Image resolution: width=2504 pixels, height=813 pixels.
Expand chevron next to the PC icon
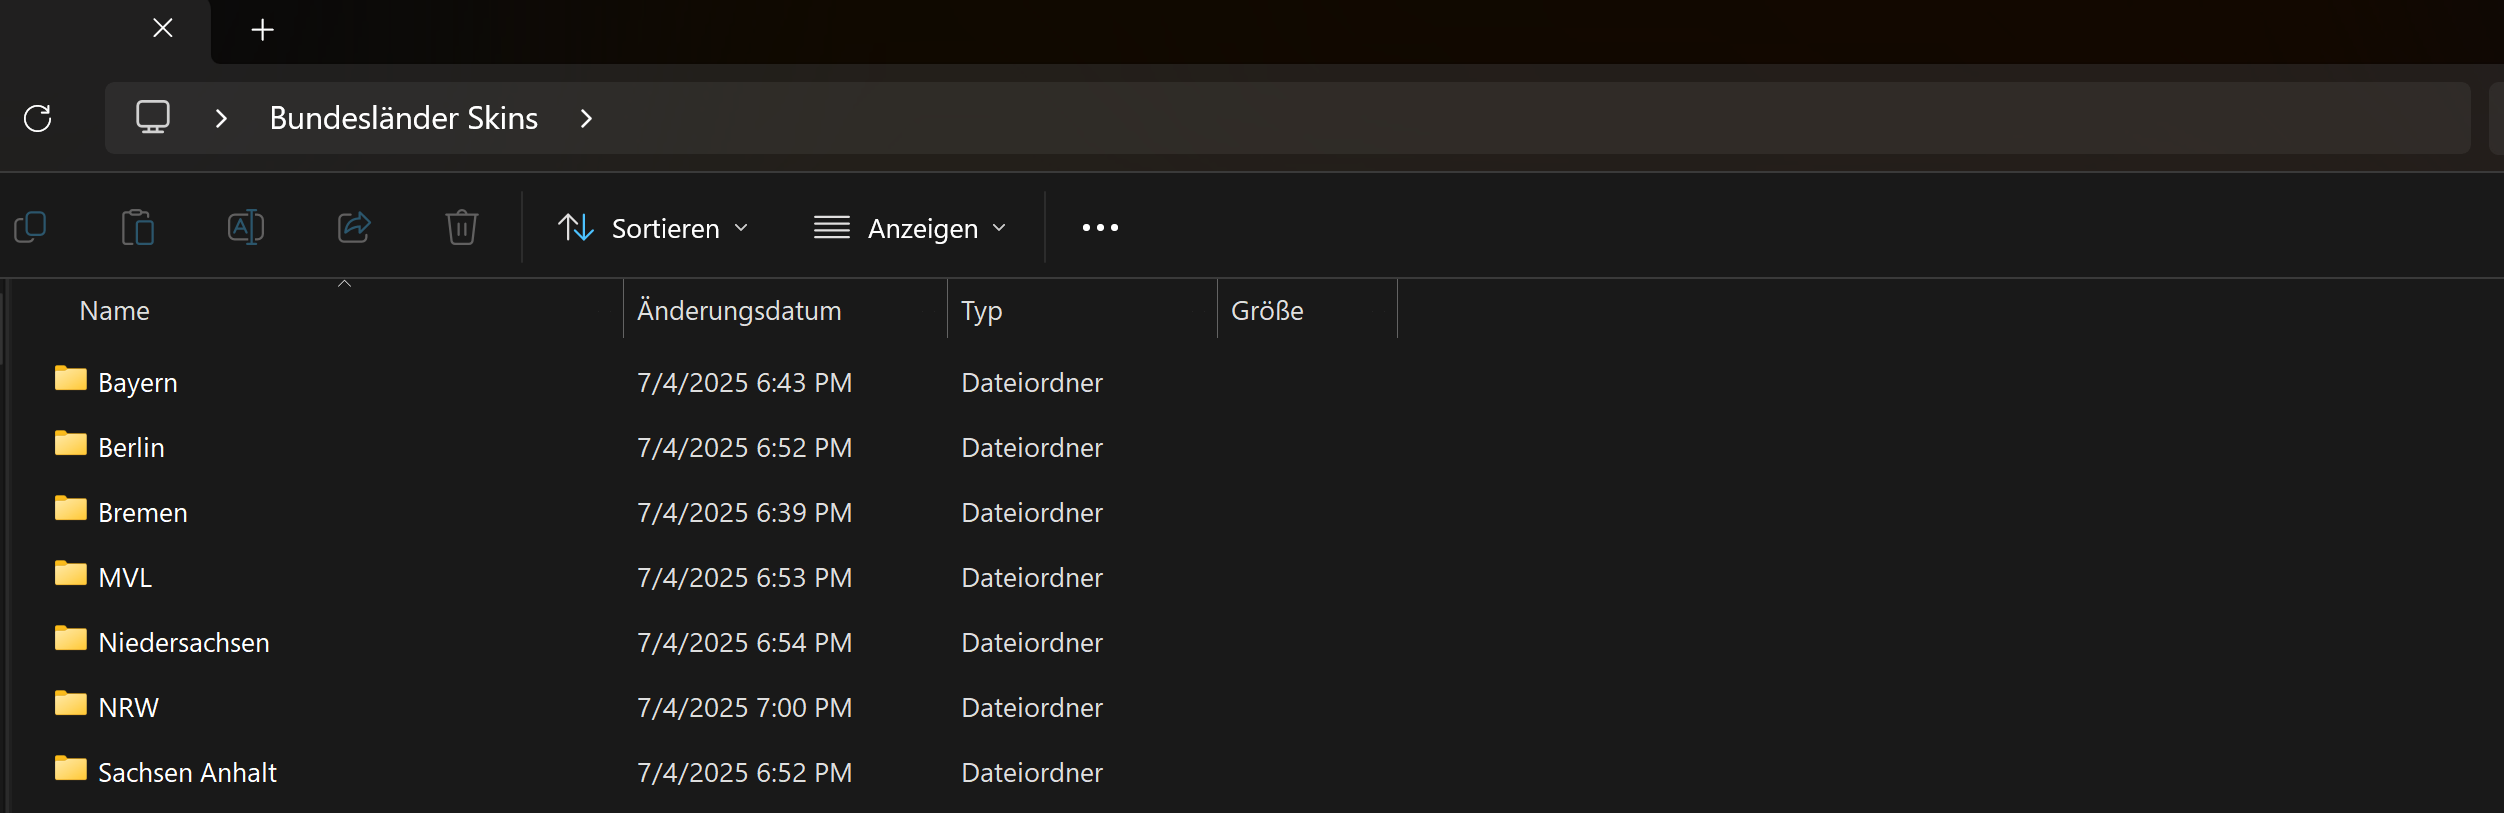(221, 118)
